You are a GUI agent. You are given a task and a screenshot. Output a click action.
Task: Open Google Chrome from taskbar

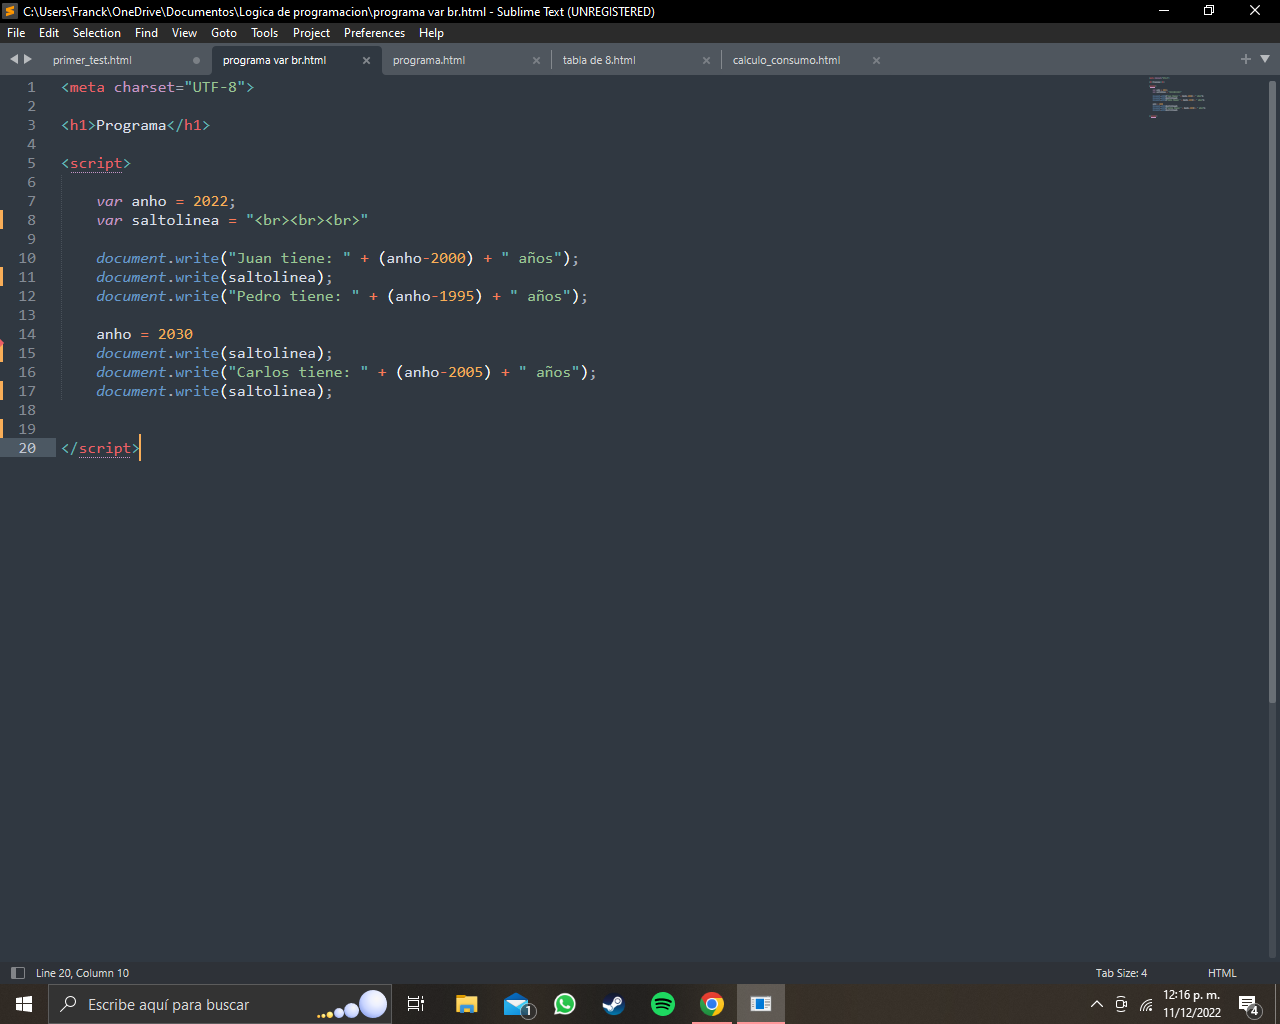click(712, 1004)
